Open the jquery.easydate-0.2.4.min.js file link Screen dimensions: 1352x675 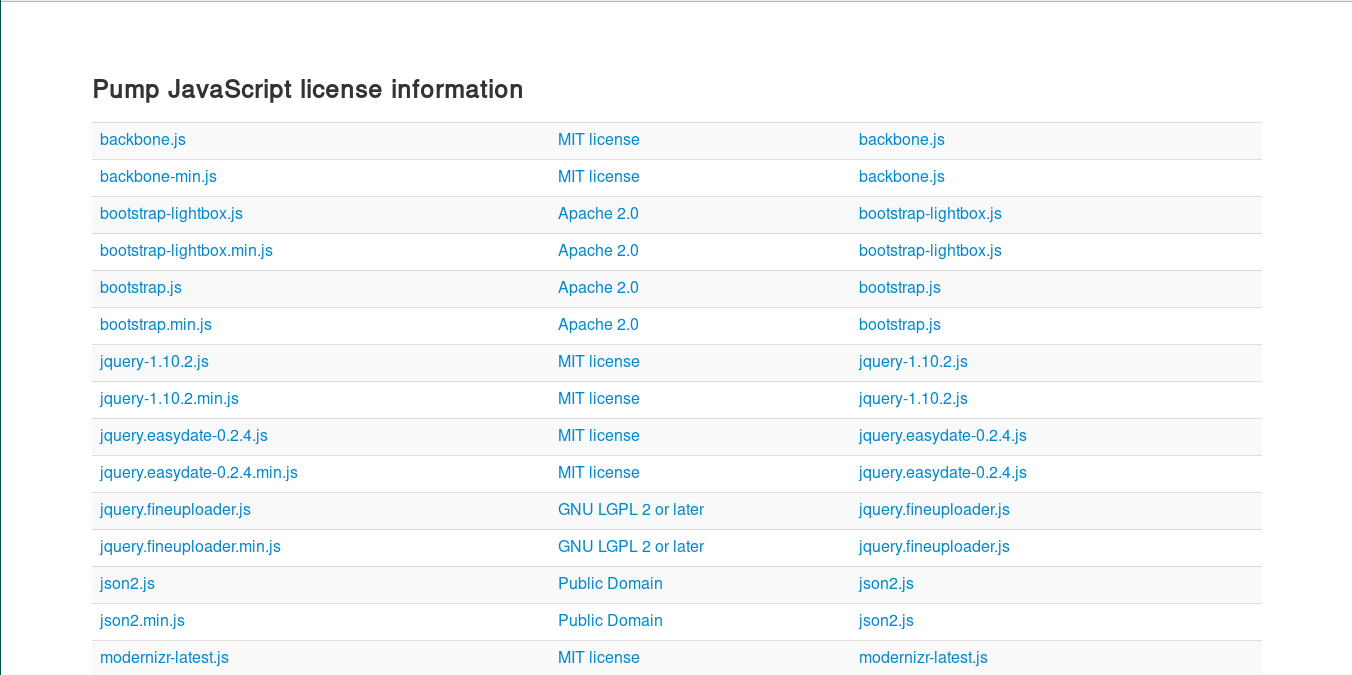(x=199, y=473)
